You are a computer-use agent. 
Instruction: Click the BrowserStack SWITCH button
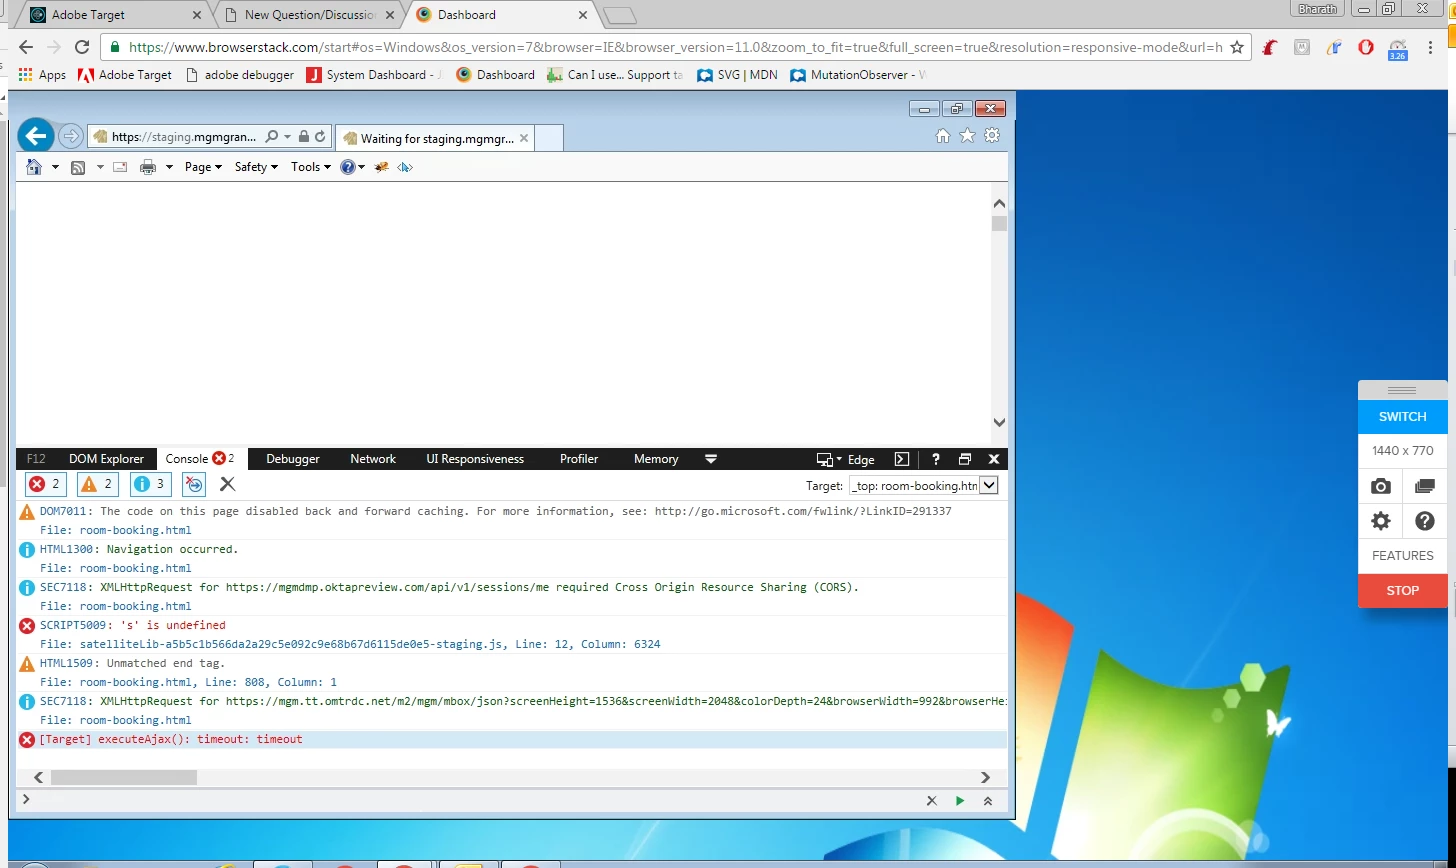pos(1402,417)
